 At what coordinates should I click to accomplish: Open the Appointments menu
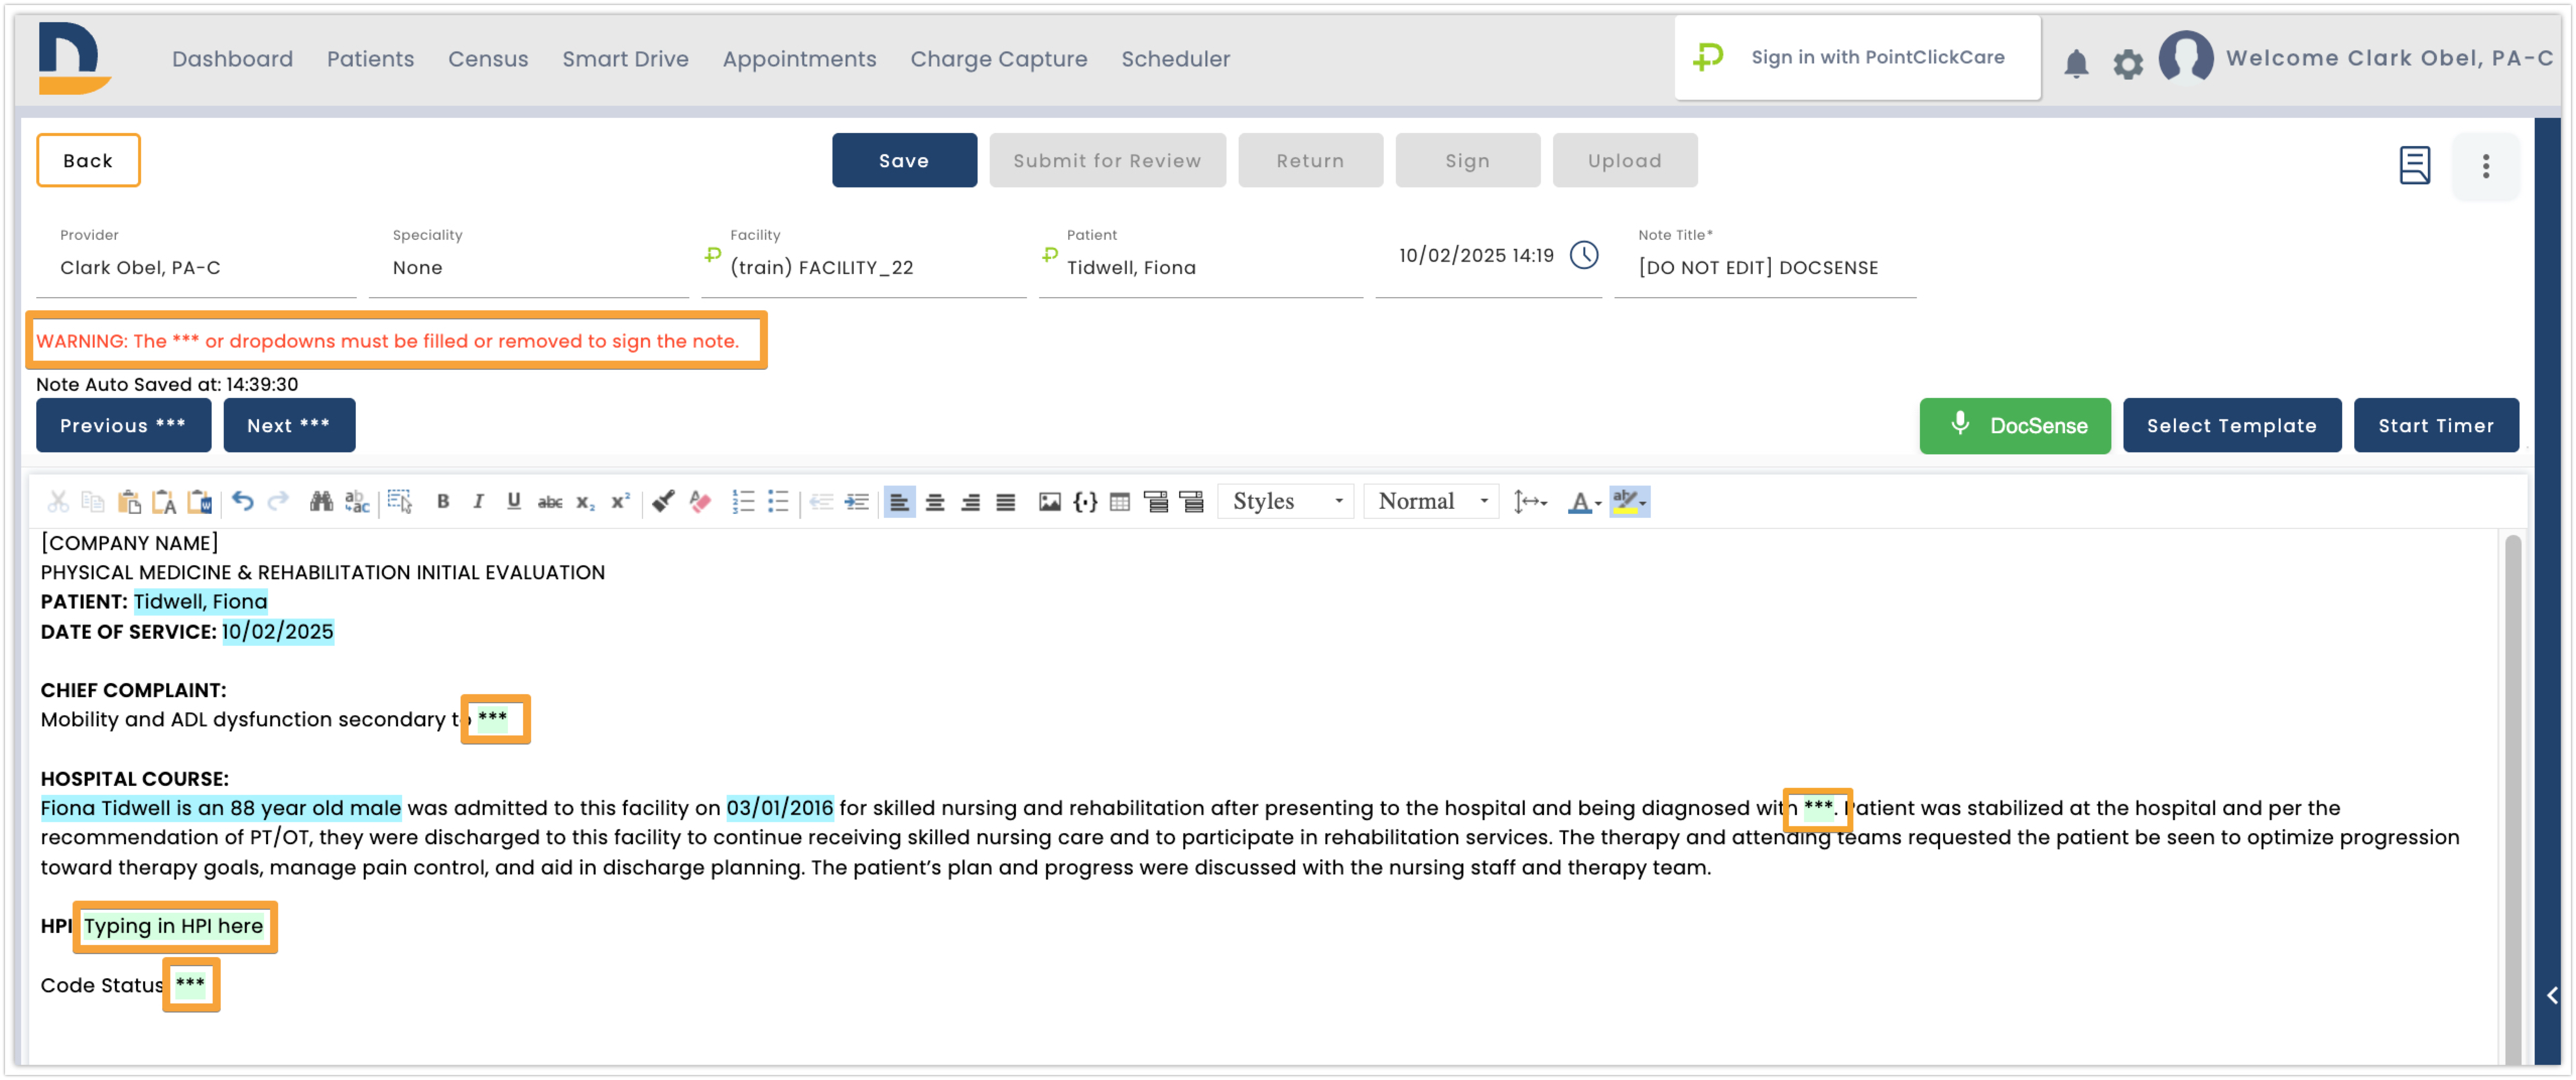800,59
